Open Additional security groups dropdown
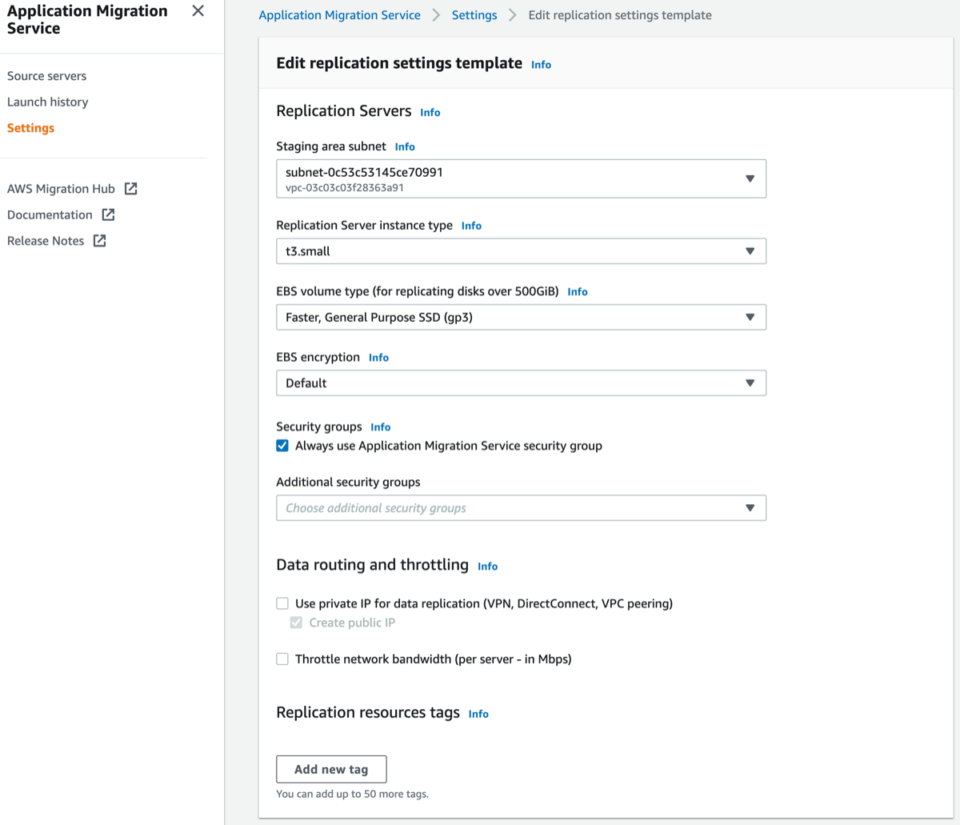 tap(521, 508)
